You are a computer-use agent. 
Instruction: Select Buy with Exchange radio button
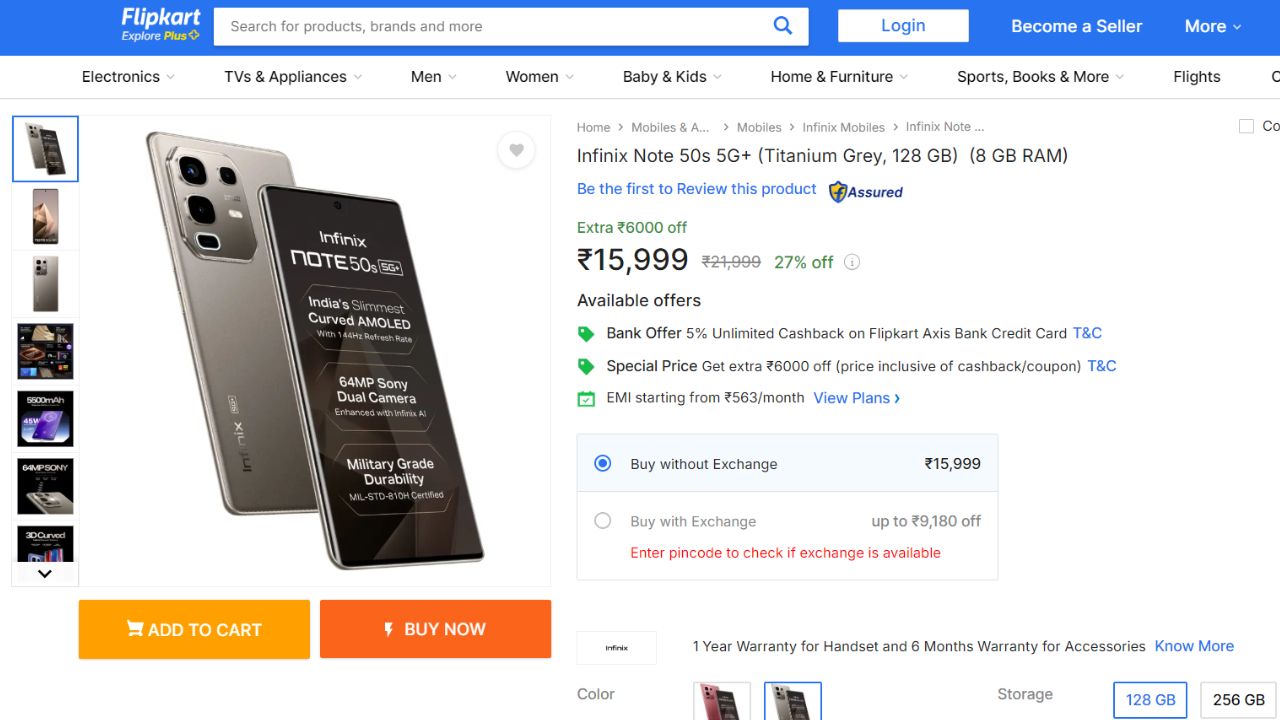pos(602,521)
